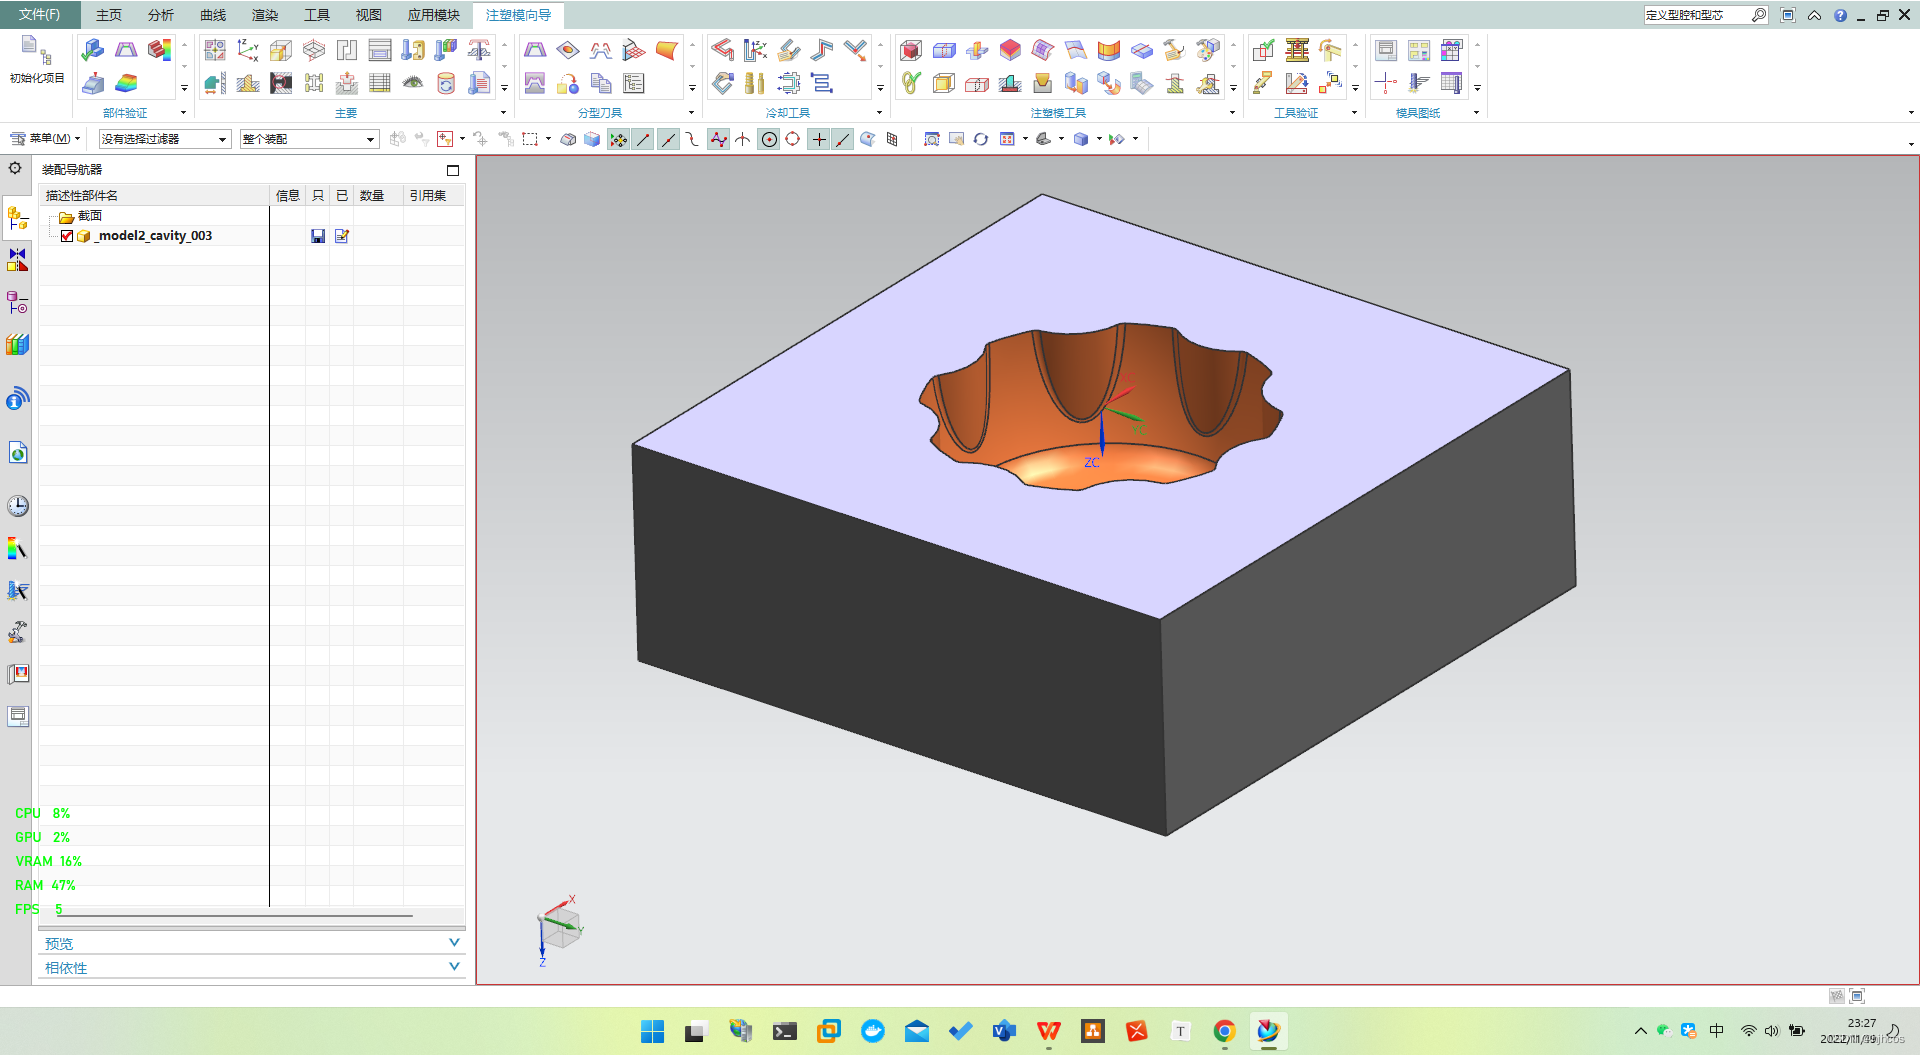Open the Reuse Library books icon
This screenshot has width=1920, height=1055.
click(x=18, y=345)
